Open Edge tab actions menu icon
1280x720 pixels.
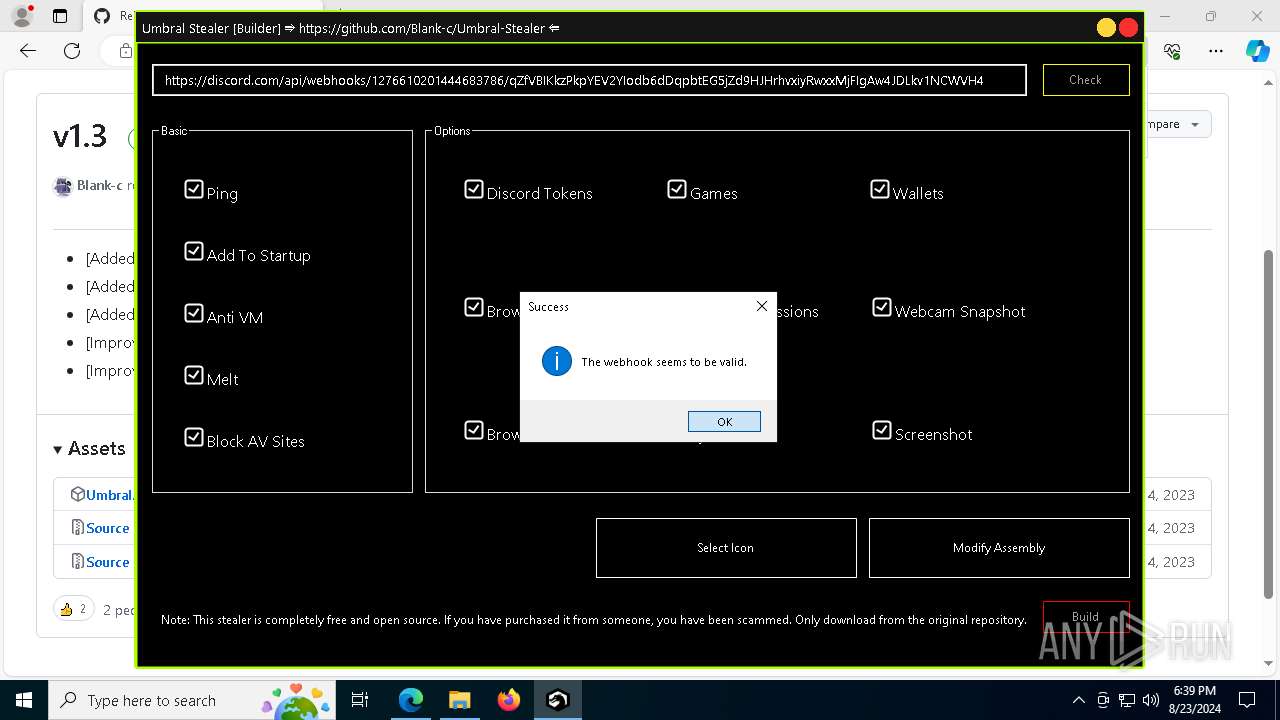(x=60, y=16)
